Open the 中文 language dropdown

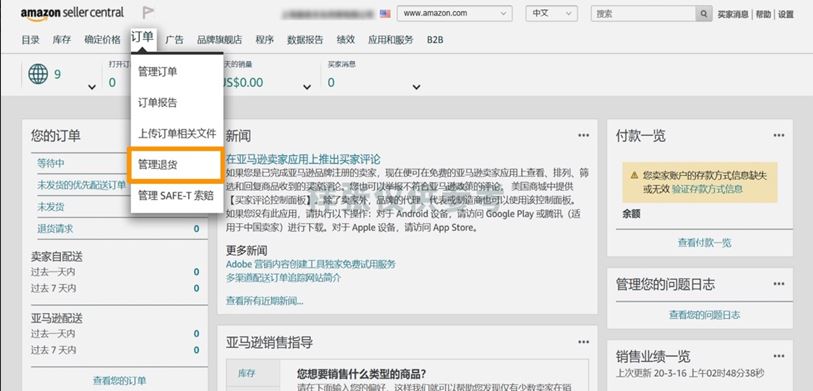point(551,13)
